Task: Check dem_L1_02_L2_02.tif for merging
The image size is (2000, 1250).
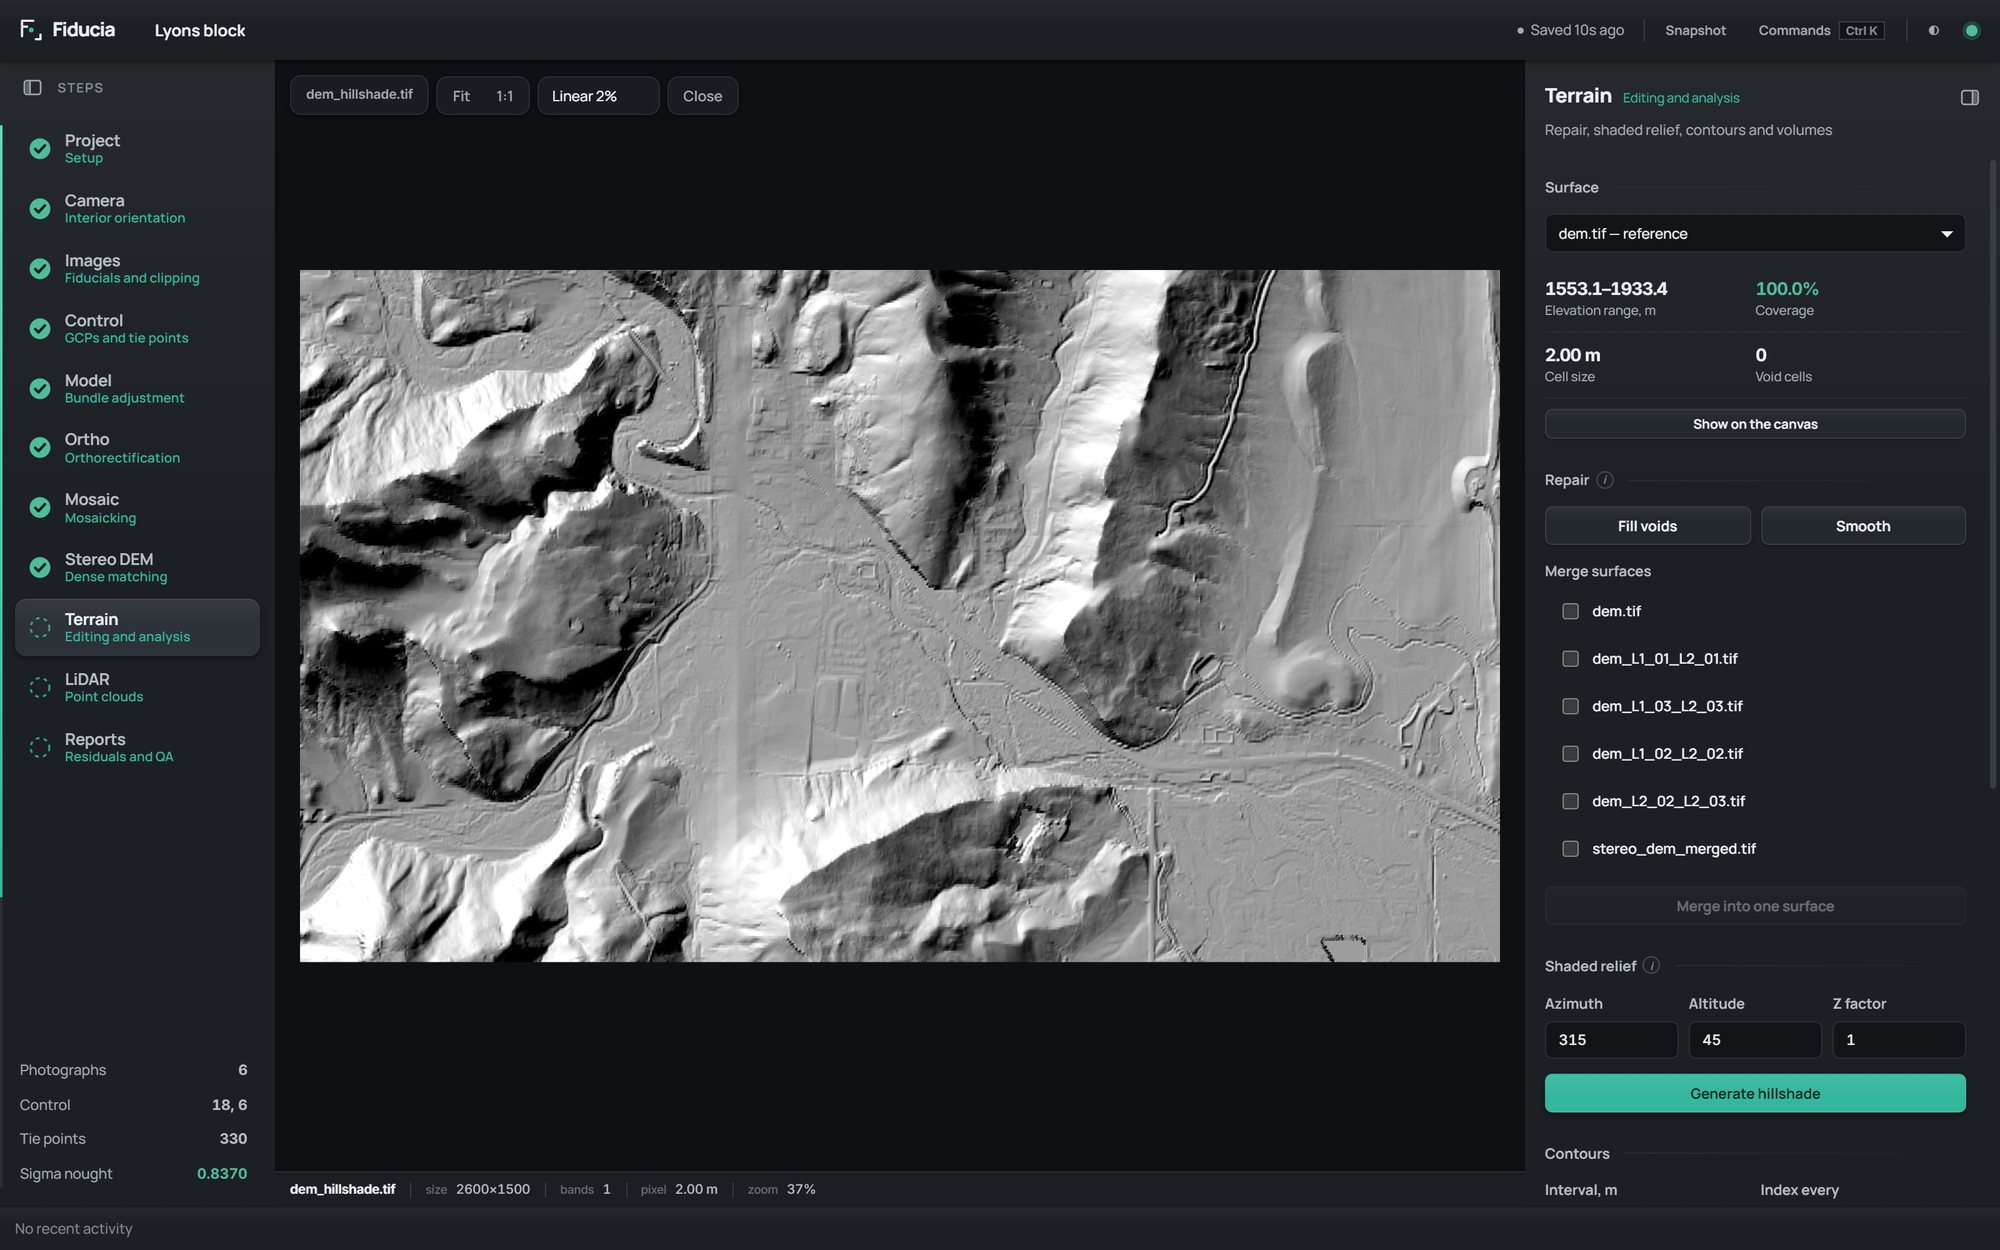Action: coord(1570,753)
